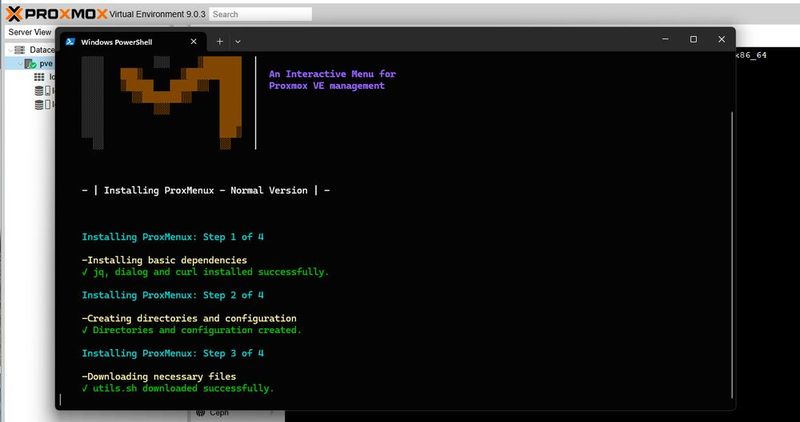Click 'Directories and configuration created.' line
This screenshot has height=422, width=800.
click(192, 330)
